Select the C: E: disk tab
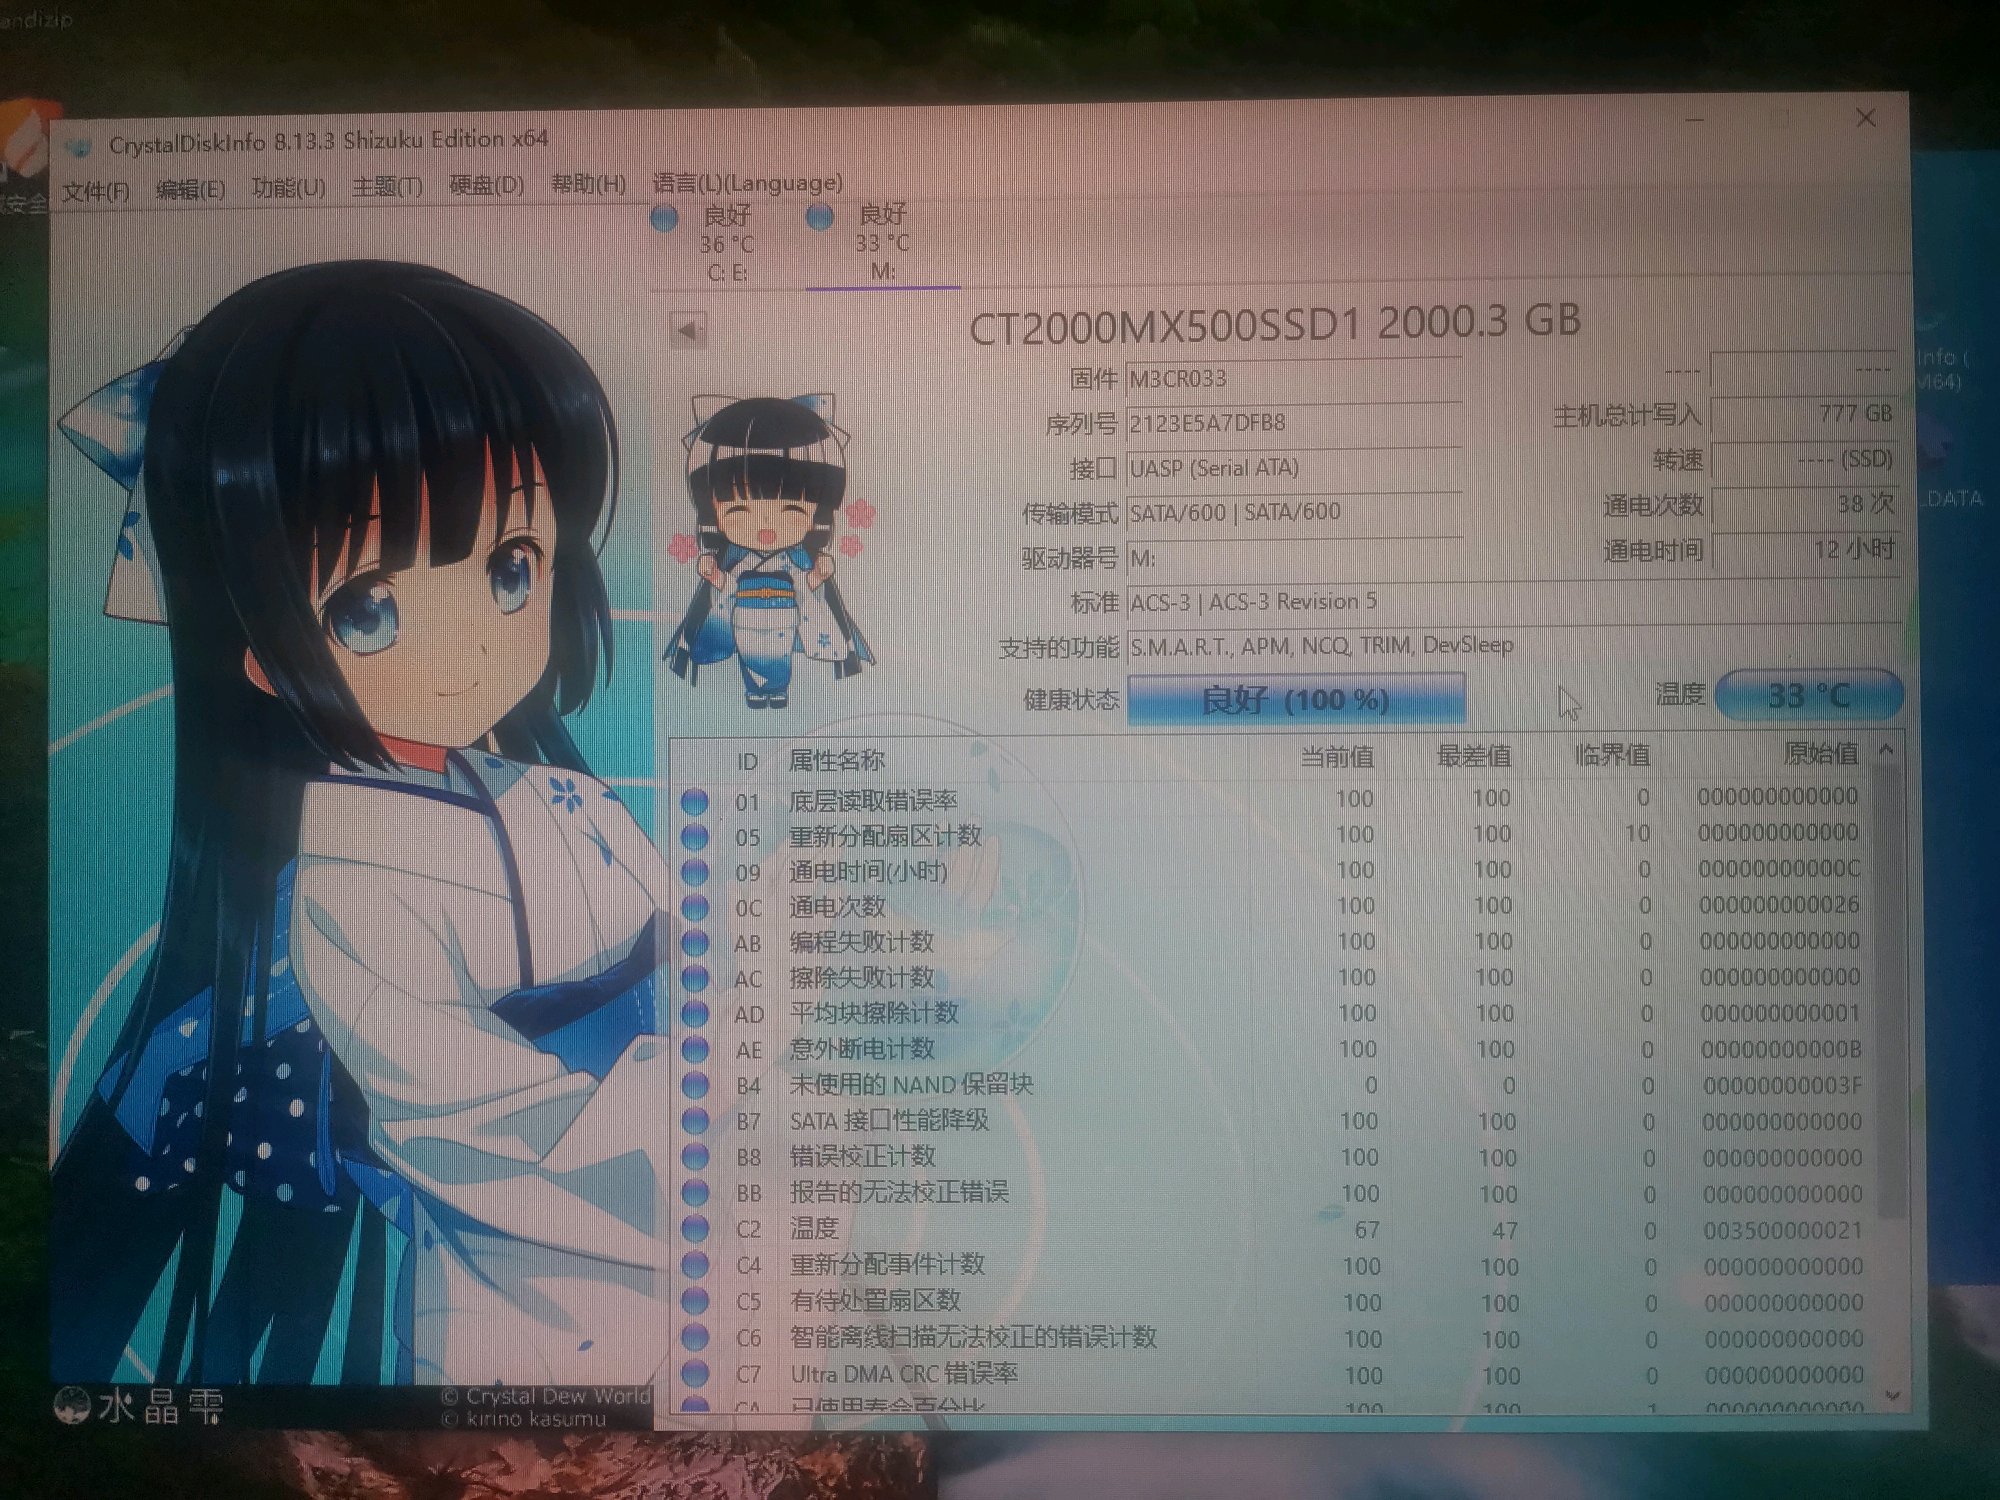Screen dimensions: 2000x1500 (725, 245)
